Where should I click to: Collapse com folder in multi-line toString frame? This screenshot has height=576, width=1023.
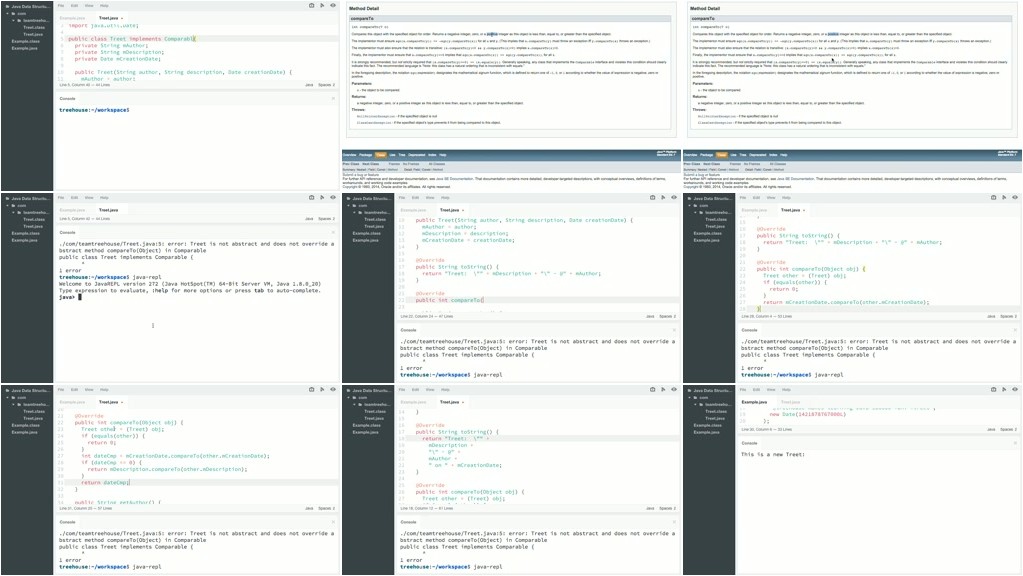pyautogui.click(x=349, y=397)
